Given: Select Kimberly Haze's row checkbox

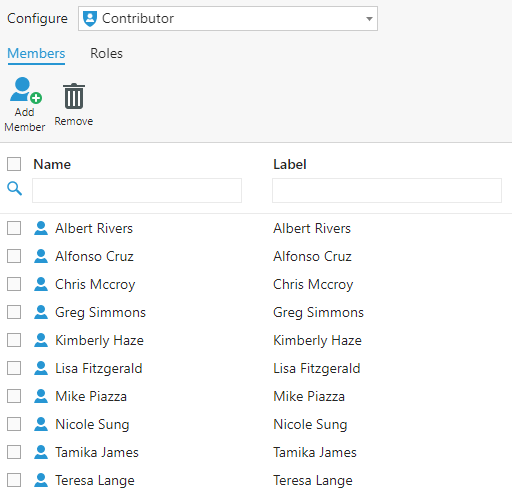Looking at the screenshot, I should 14,340.
